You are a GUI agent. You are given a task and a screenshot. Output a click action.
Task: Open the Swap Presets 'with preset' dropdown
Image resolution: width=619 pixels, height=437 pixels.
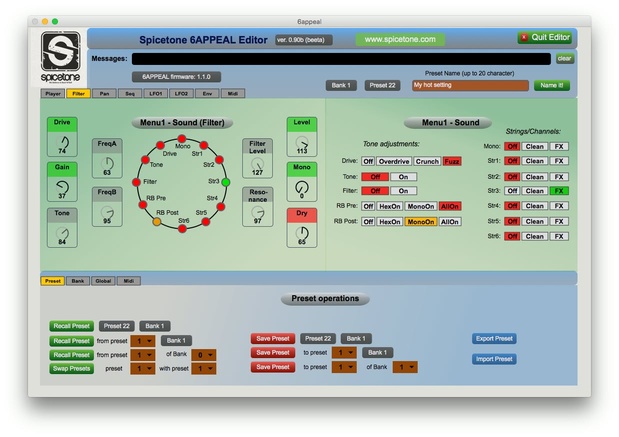(207, 368)
